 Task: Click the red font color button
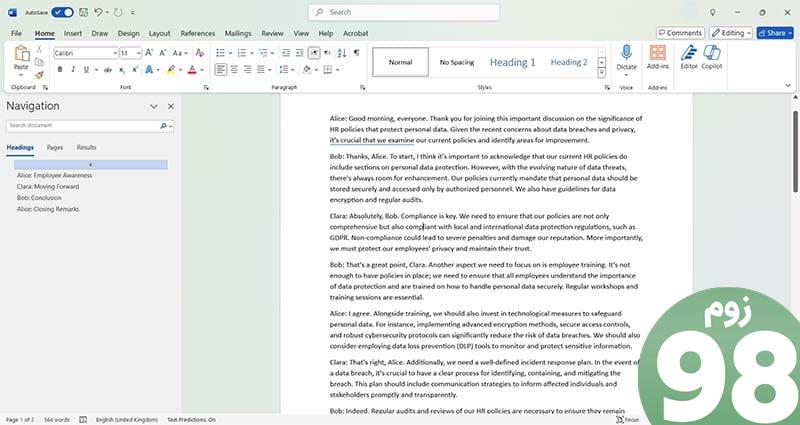192,70
